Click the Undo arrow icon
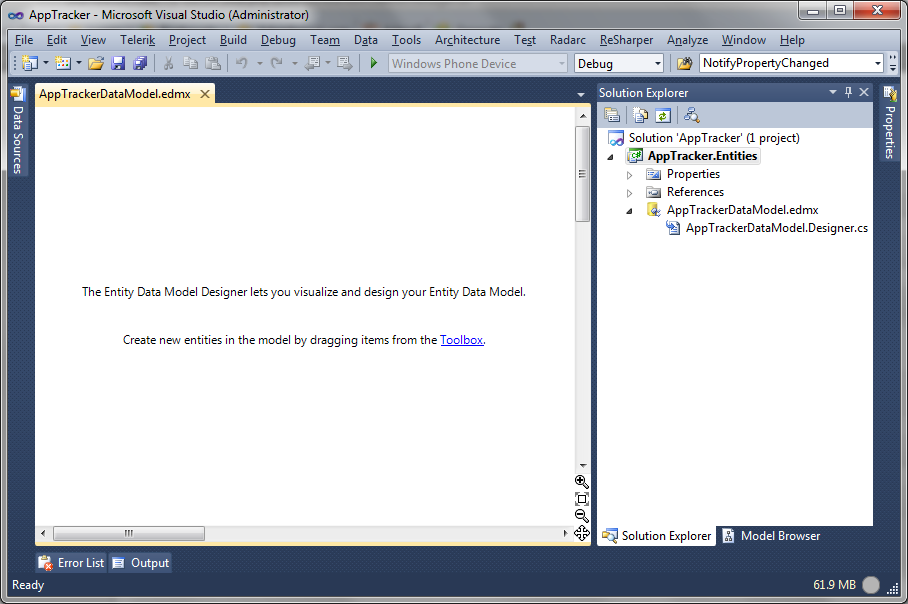 (242, 63)
